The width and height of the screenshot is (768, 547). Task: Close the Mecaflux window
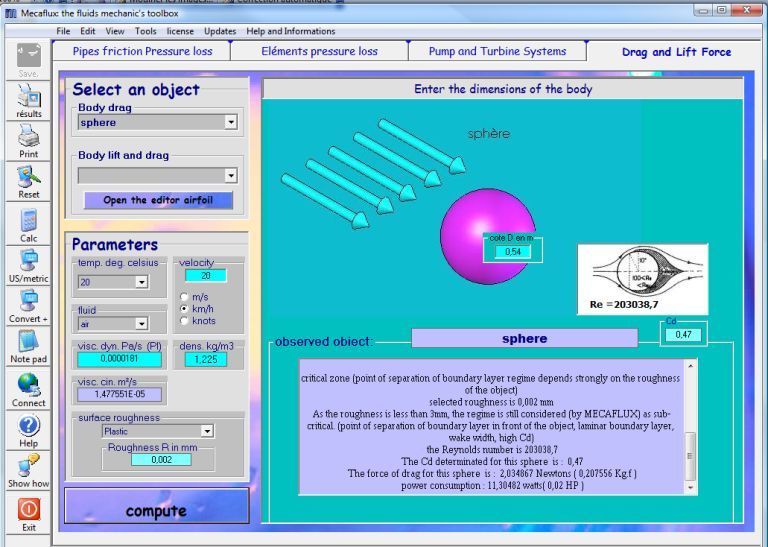coord(746,10)
